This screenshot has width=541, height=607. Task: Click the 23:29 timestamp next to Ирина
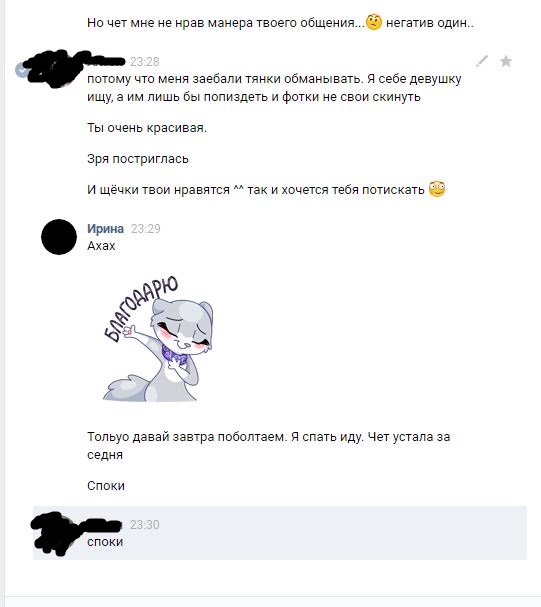[x=146, y=228]
